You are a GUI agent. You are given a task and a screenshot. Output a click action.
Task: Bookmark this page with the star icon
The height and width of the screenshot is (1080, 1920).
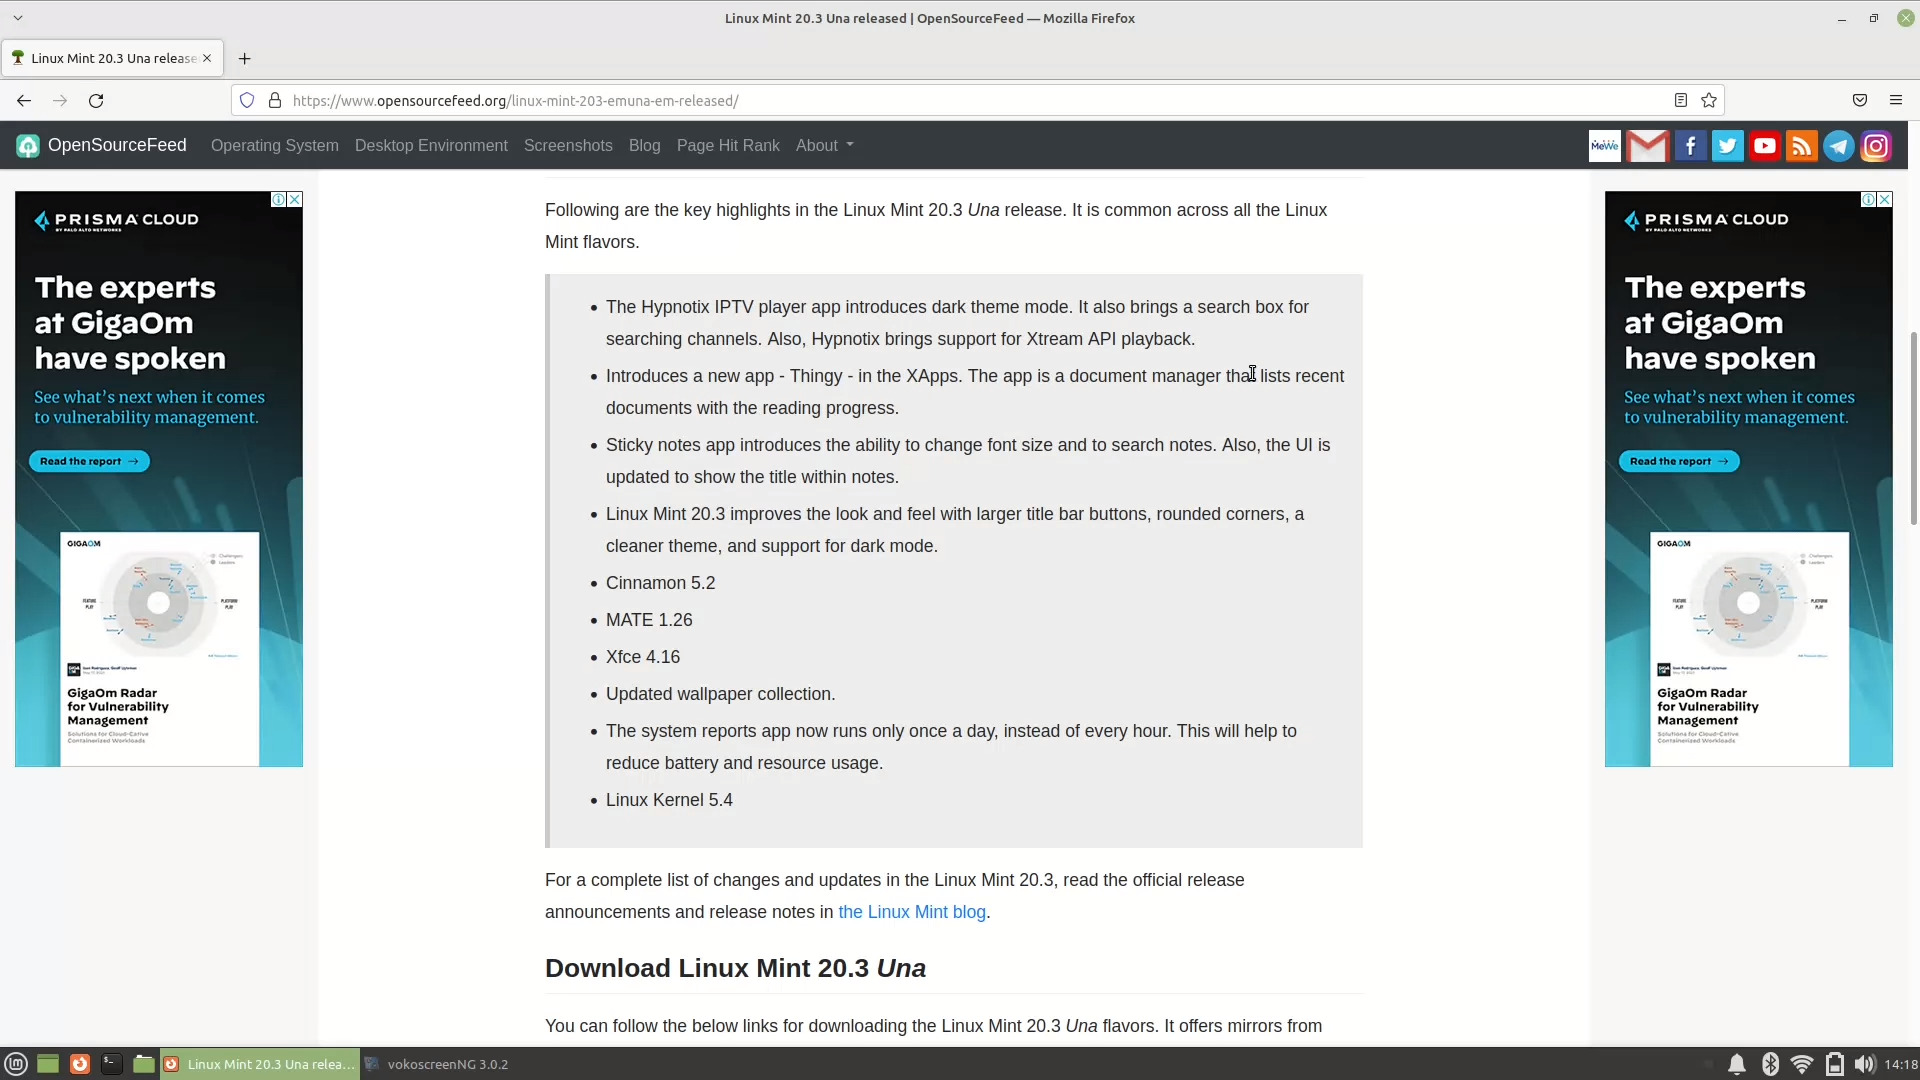click(1709, 100)
